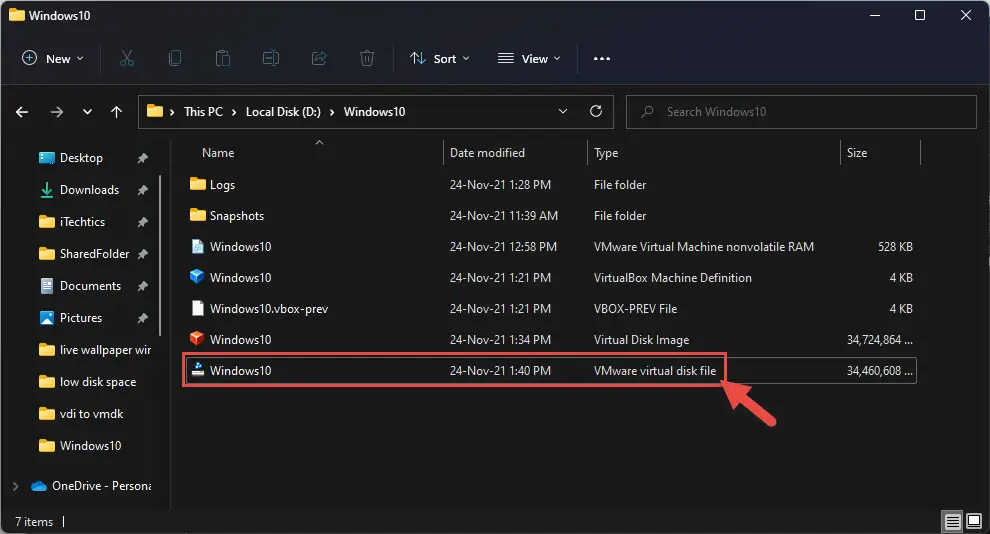The width and height of the screenshot is (990, 534).
Task: Switch to large thumbnails view icon
Action: 974,521
